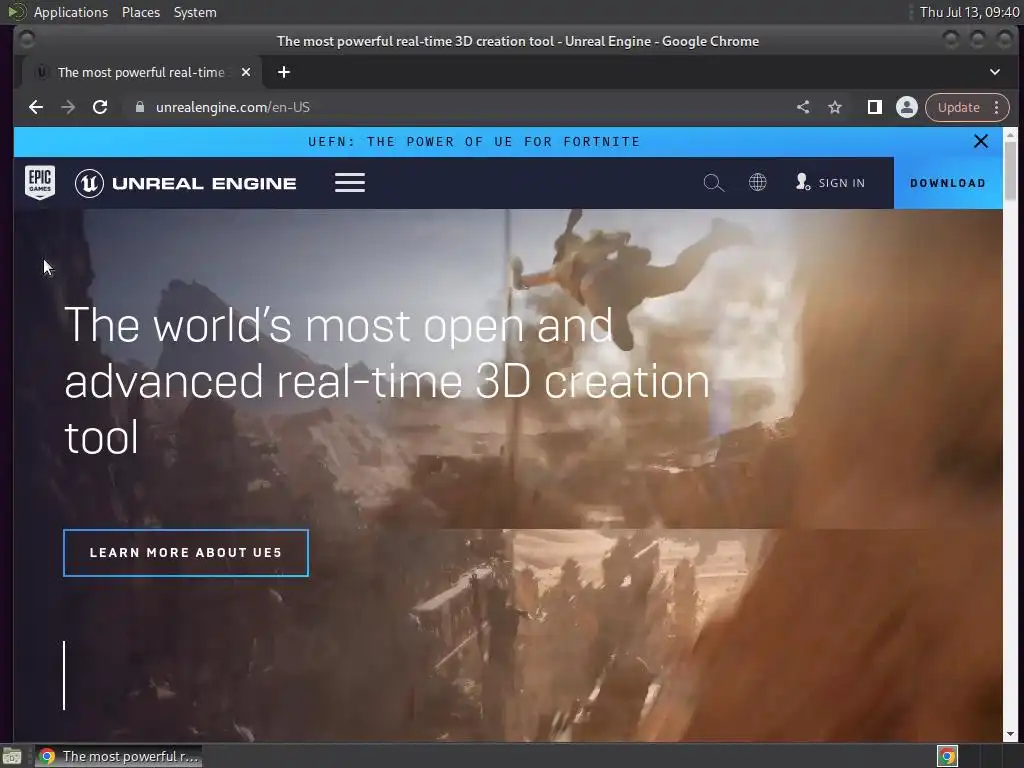Click the scrollbar up arrow
1024x768 pixels.
click(x=1010, y=135)
